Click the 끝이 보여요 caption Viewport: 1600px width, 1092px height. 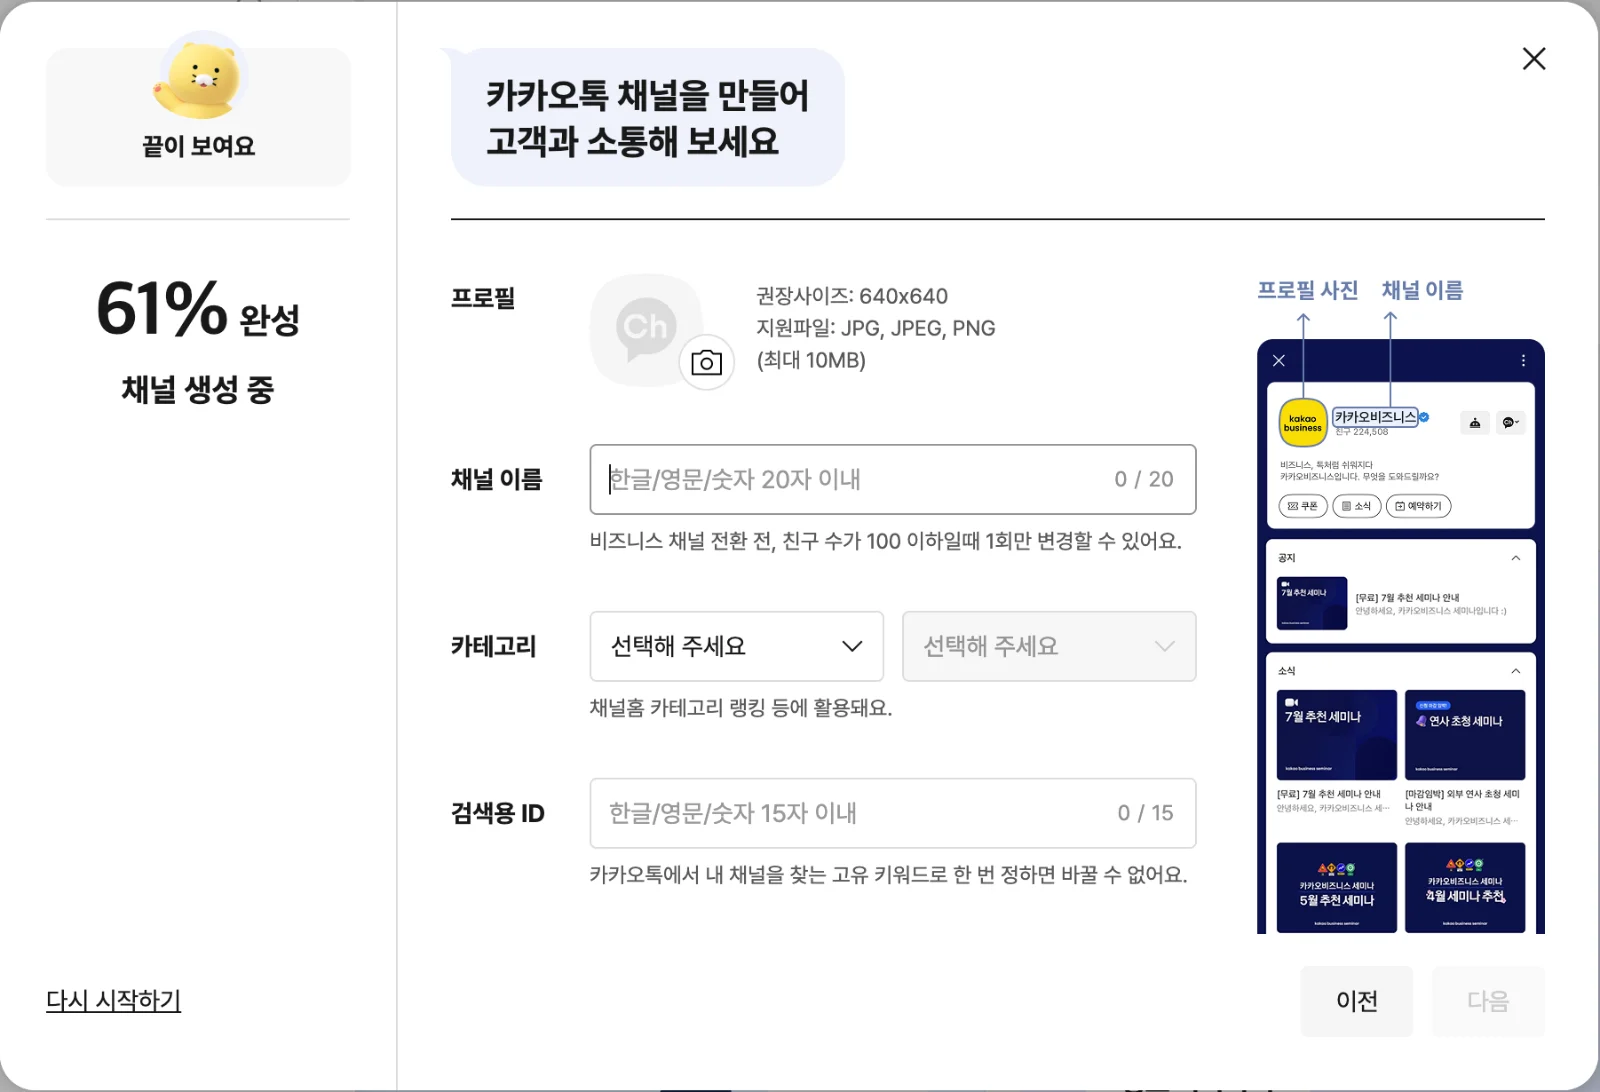[198, 146]
